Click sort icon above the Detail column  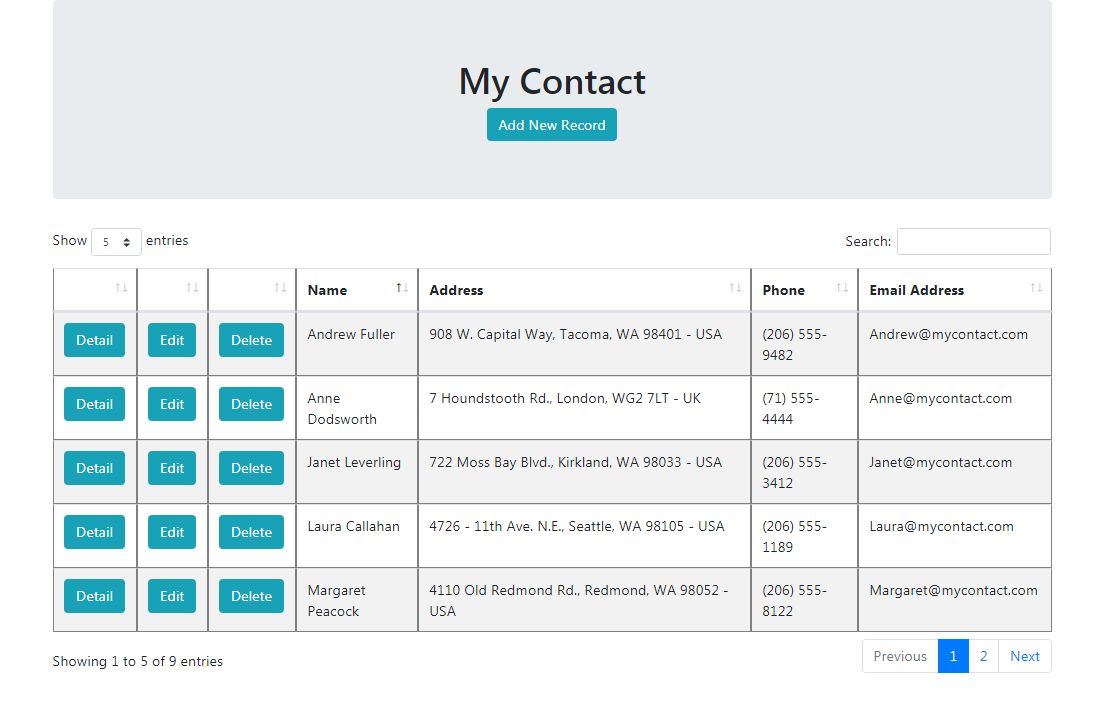coord(121,287)
